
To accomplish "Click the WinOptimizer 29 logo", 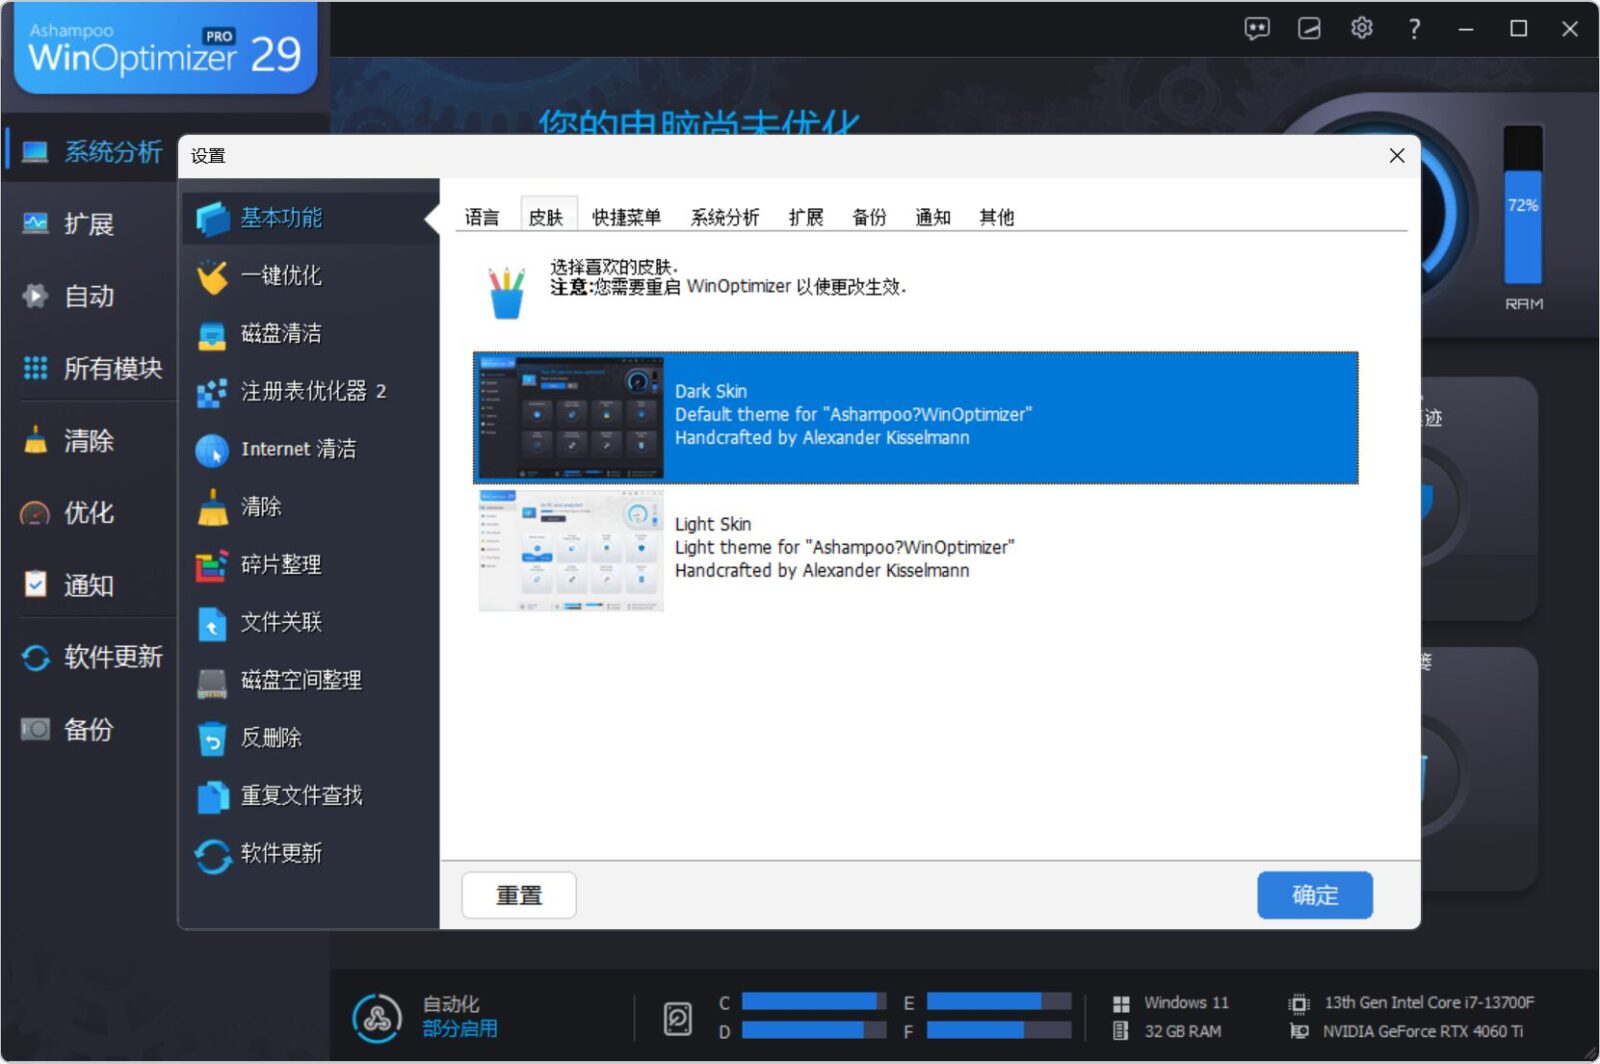I will (x=165, y=49).
